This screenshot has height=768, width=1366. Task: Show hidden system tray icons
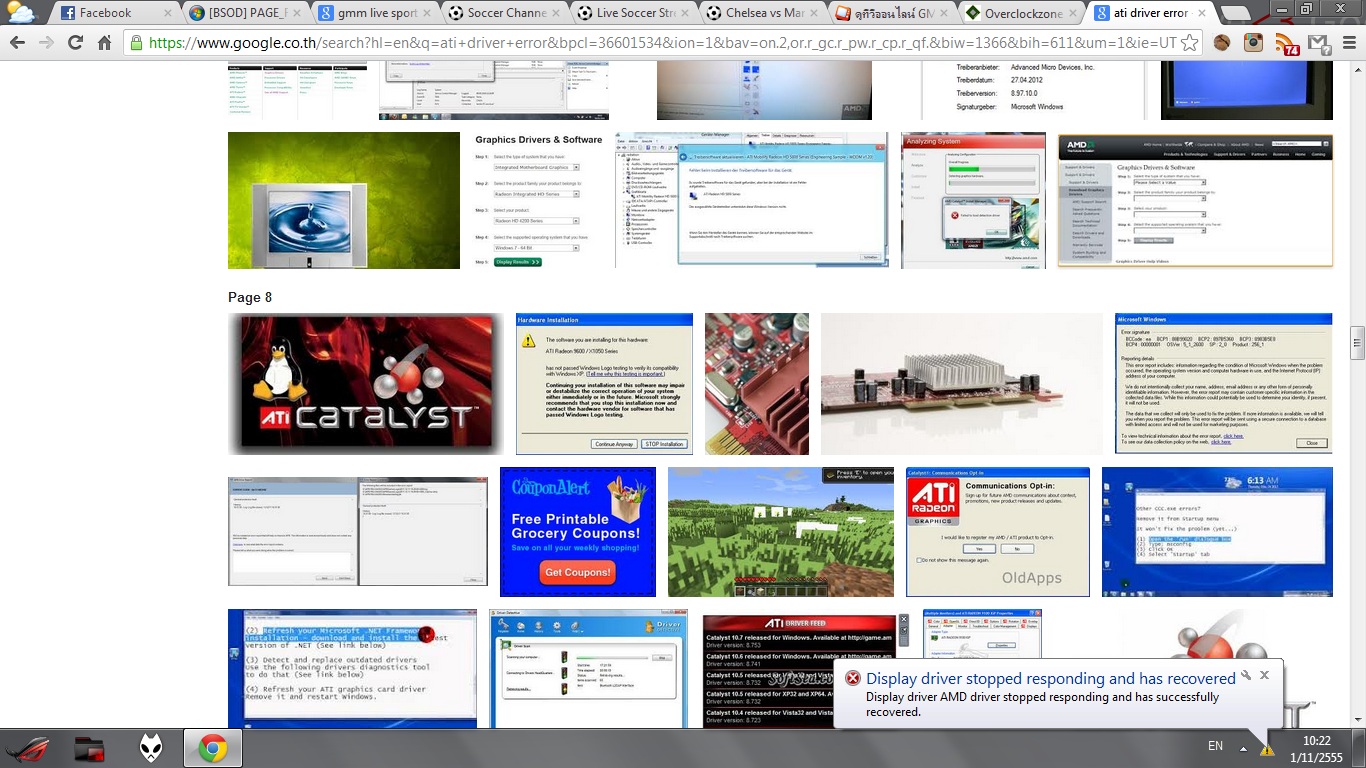click(1243, 747)
